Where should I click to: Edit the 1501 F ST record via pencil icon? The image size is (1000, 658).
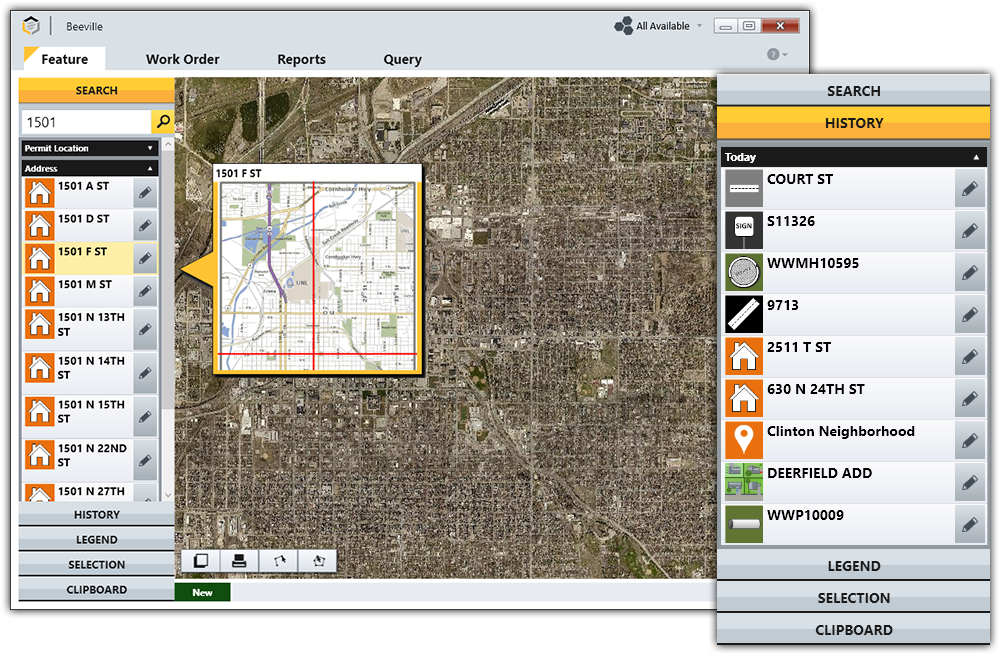pyautogui.click(x=145, y=258)
